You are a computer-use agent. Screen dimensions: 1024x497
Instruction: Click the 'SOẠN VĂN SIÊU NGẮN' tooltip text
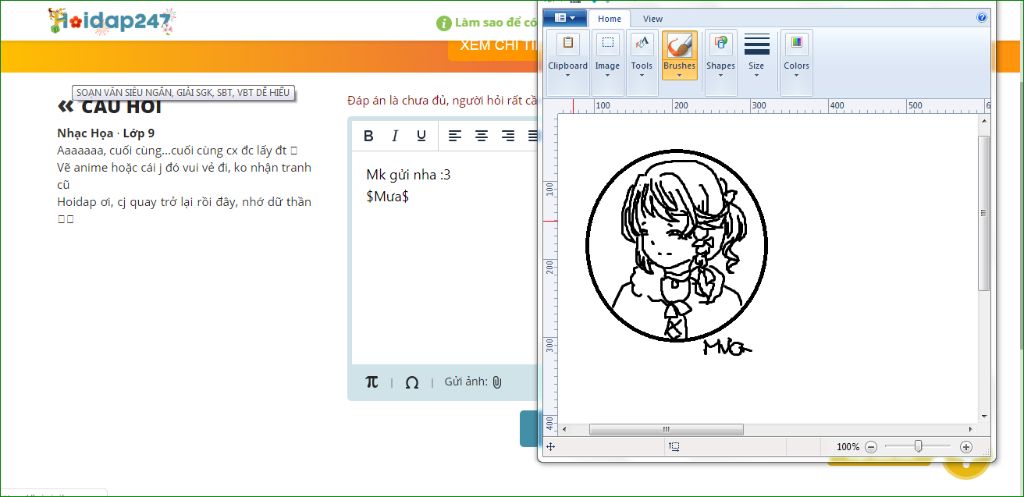tap(183, 93)
